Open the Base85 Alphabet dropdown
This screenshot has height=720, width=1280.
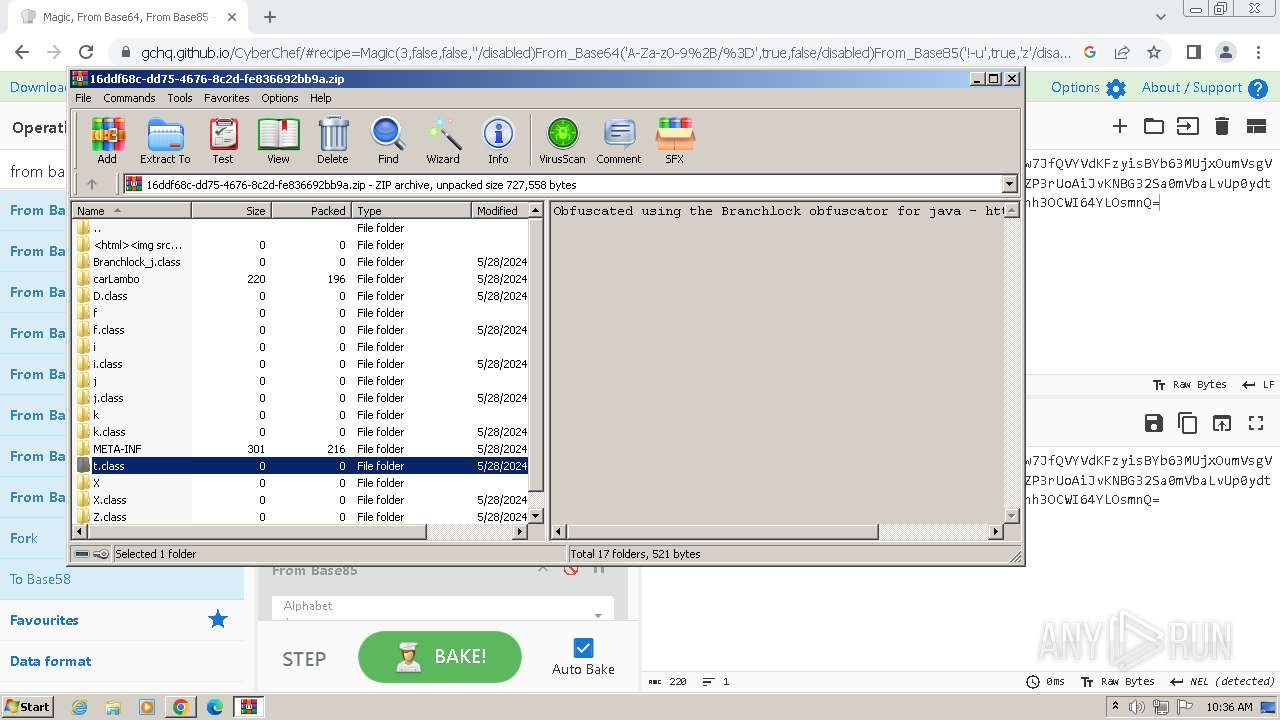(443, 611)
